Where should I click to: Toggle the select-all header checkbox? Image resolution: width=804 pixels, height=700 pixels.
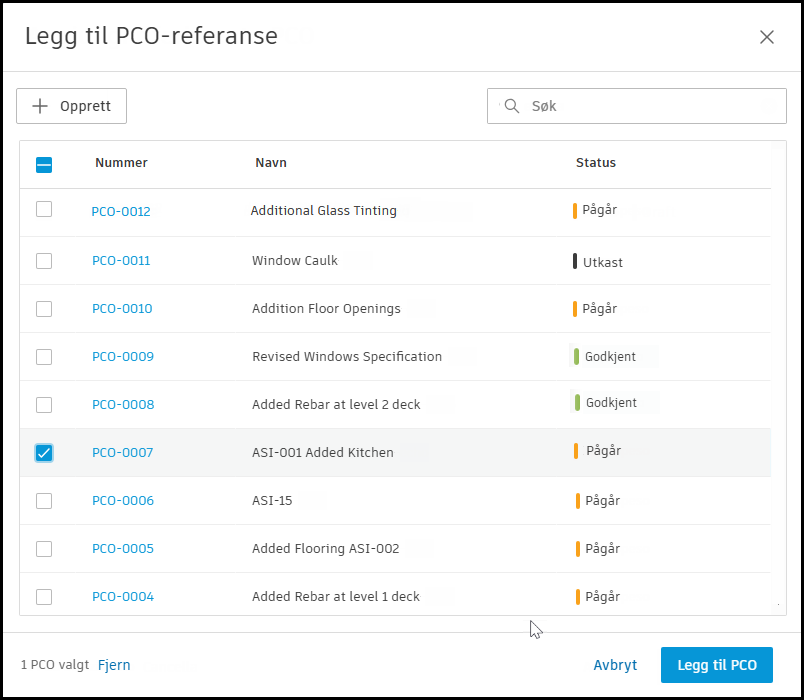[44, 165]
